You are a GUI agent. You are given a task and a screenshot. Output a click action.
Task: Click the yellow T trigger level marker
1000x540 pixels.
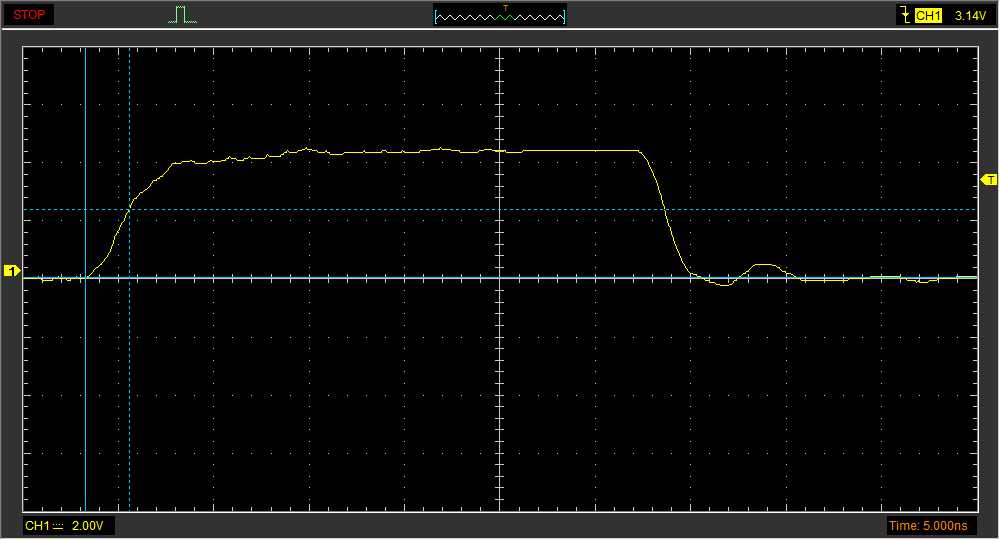(989, 180)
